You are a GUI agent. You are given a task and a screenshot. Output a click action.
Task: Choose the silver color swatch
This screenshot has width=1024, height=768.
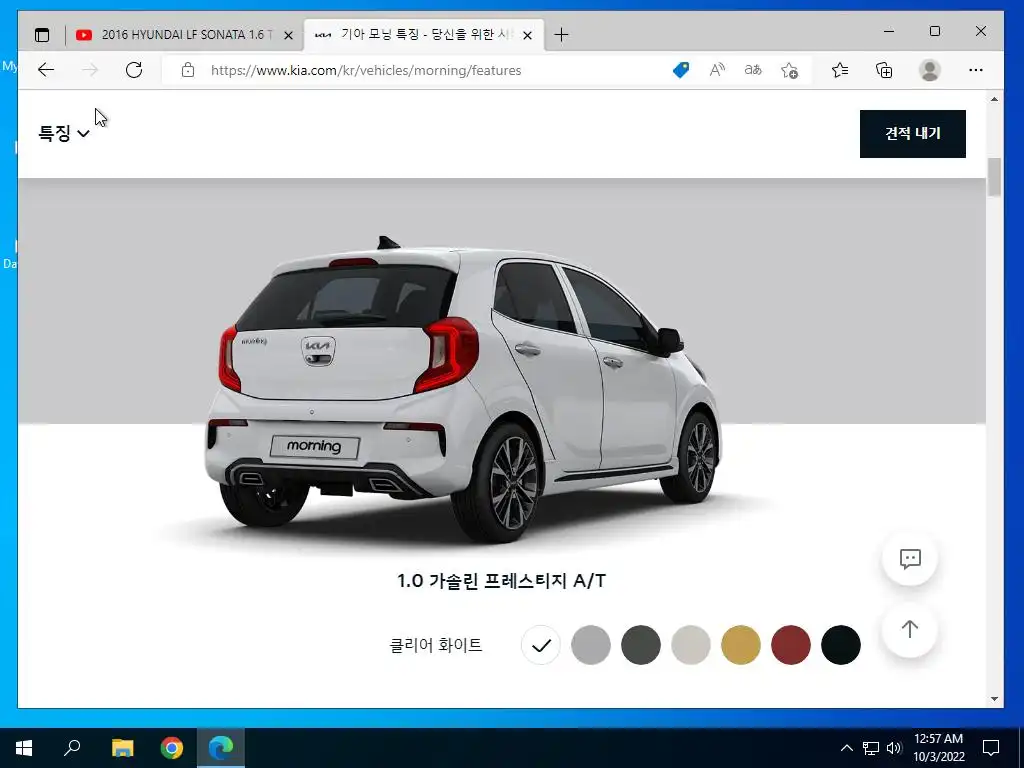[x=591, y=645]
